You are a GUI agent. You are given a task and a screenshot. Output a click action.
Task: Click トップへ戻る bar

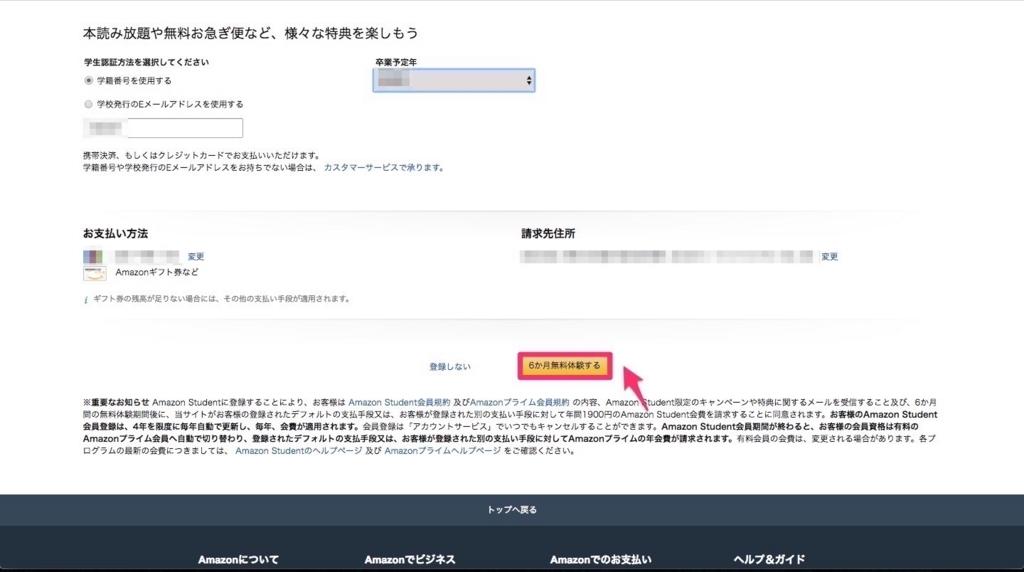click(512, 510)
